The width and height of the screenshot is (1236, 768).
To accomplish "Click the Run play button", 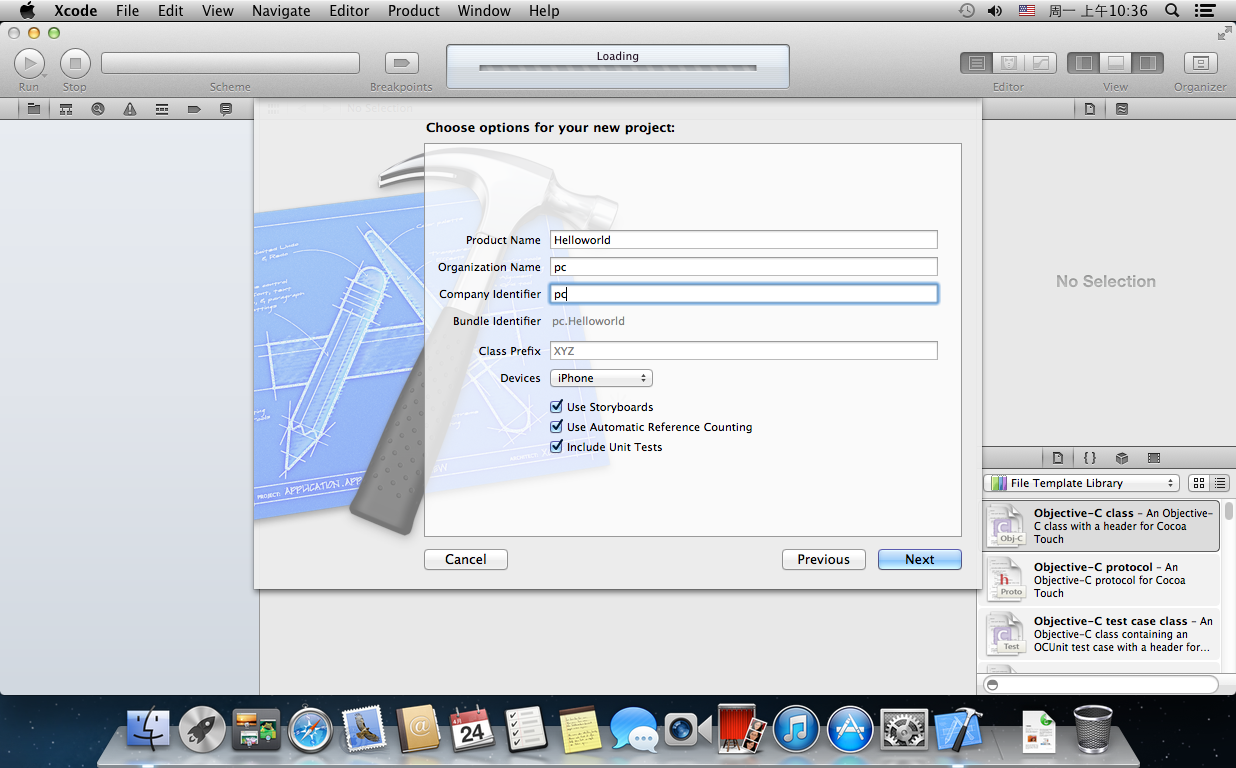I will coord(29,63).
